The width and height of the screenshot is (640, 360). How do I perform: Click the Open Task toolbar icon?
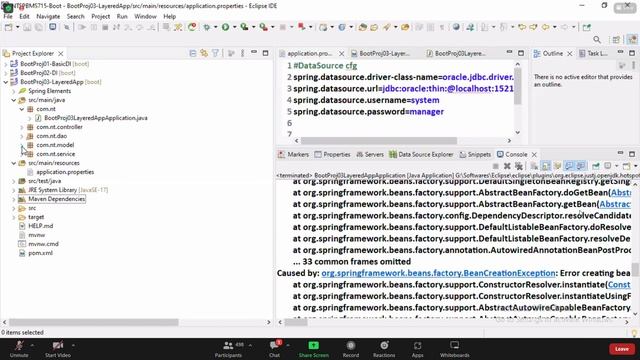pos(374,27)
